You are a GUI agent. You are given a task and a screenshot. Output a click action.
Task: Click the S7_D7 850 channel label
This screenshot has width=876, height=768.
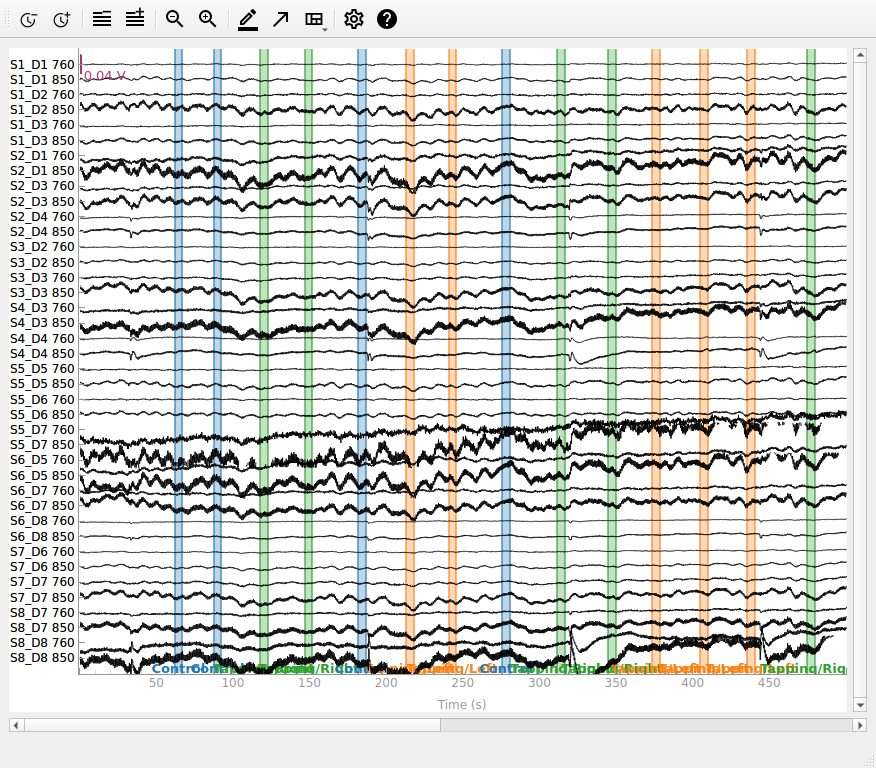click(42, 597)
